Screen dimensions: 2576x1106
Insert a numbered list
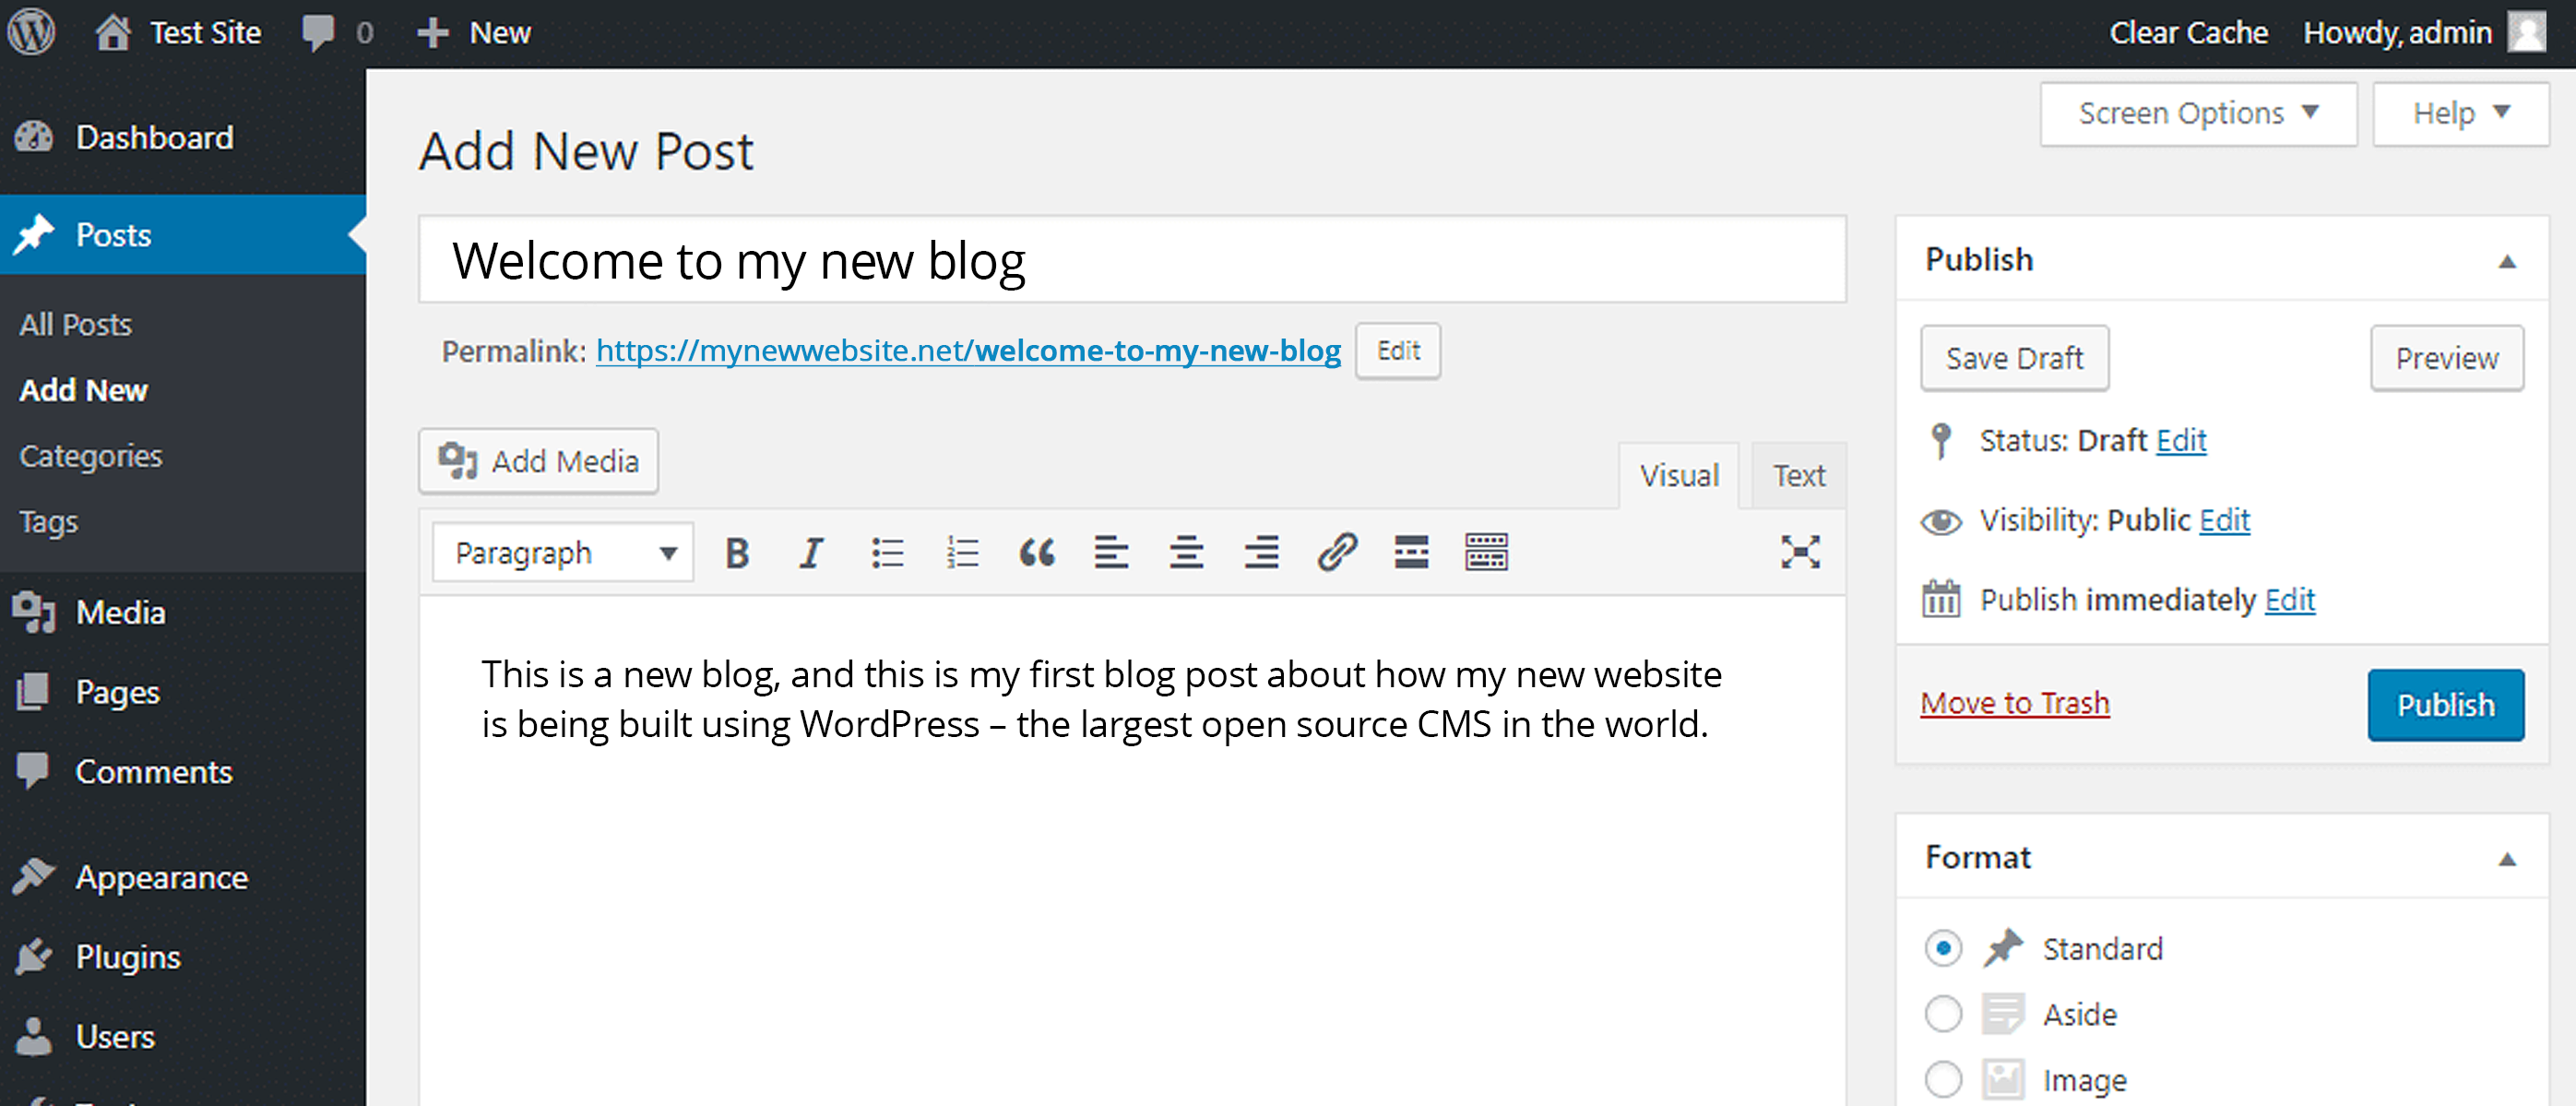[x=962, y=551]
